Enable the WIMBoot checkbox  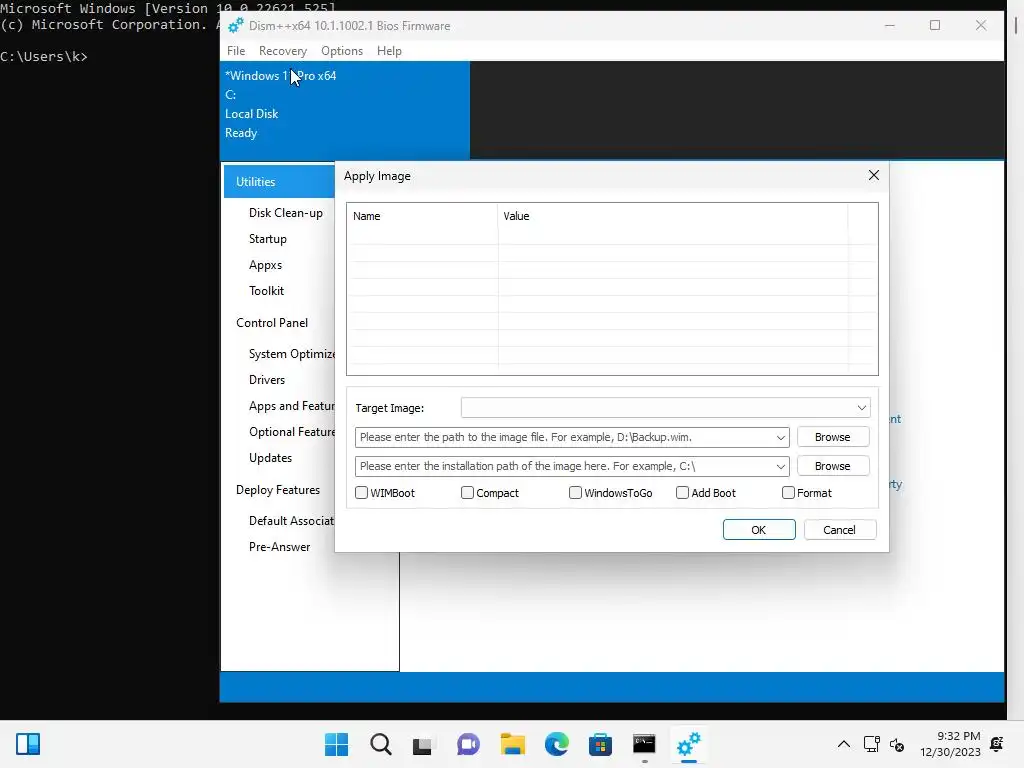click(x=361, y=492)
